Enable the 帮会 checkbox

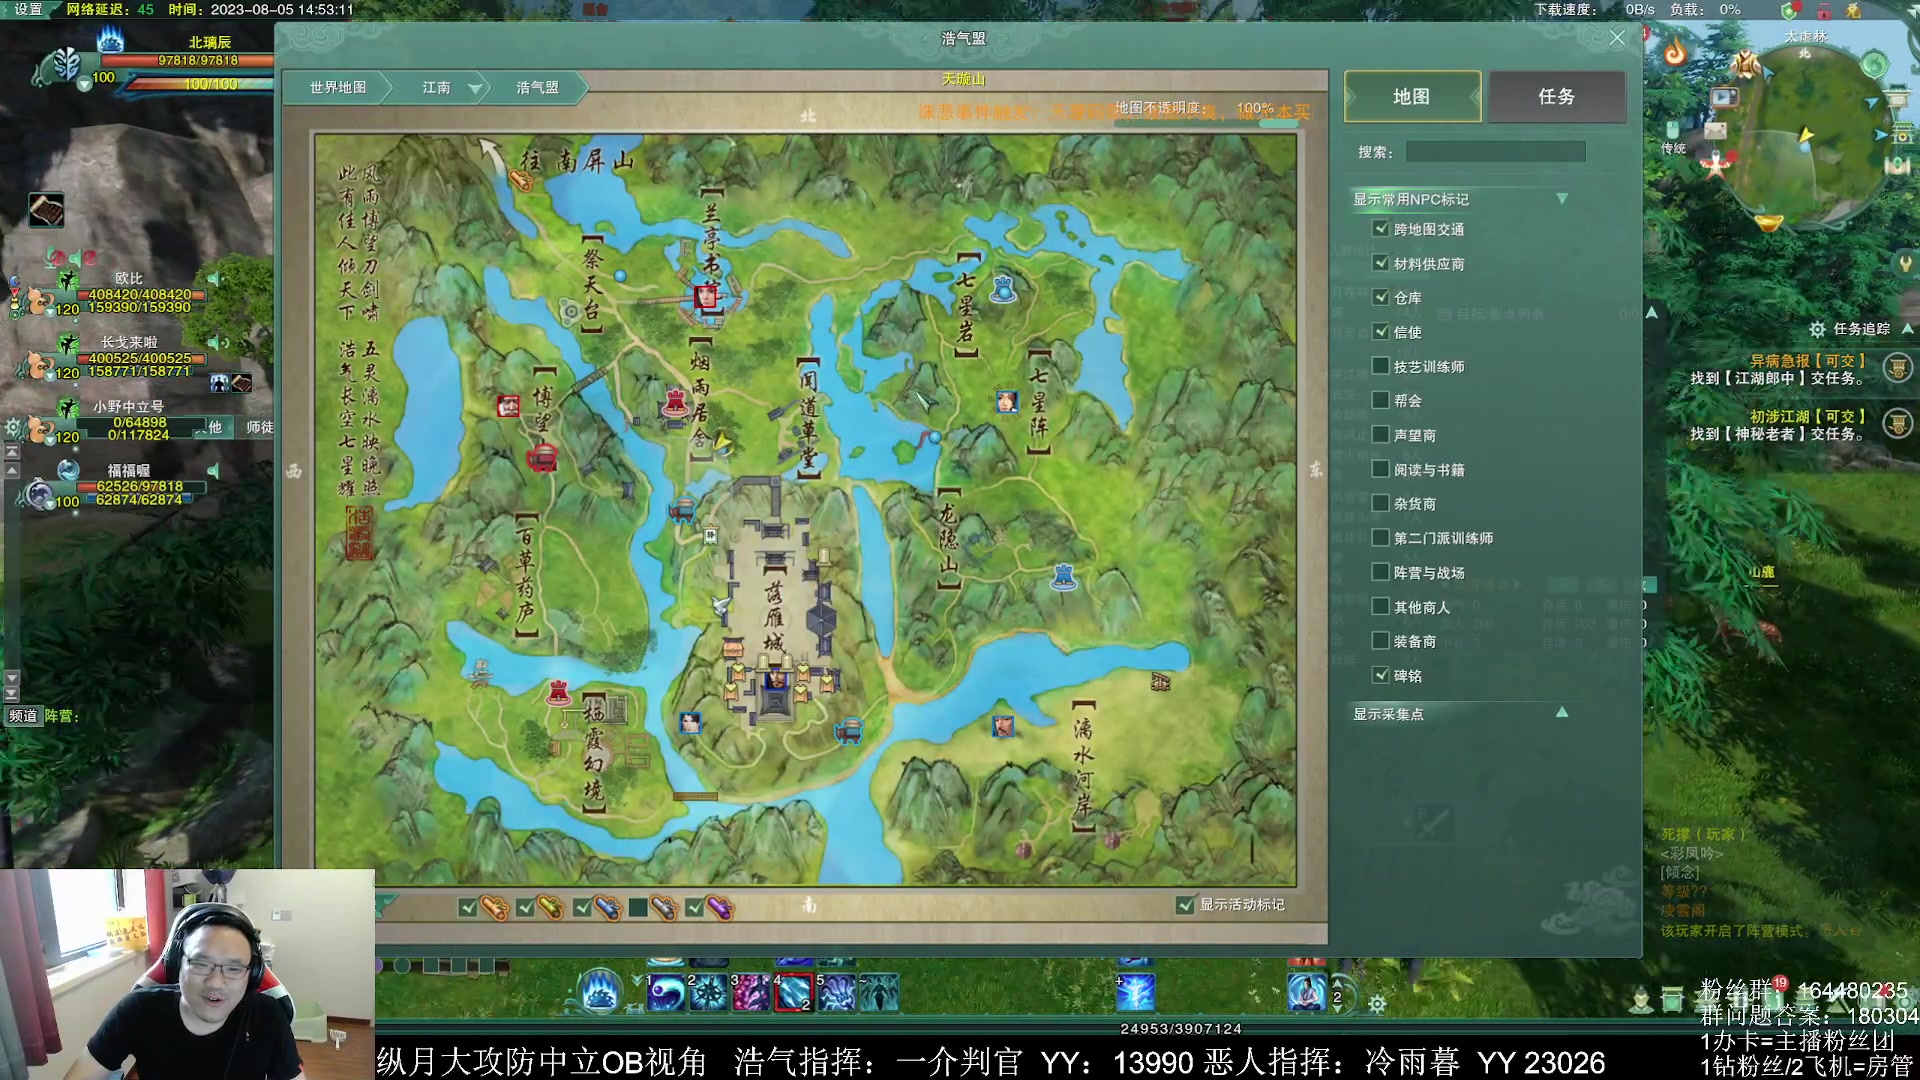pos(1381,400)
